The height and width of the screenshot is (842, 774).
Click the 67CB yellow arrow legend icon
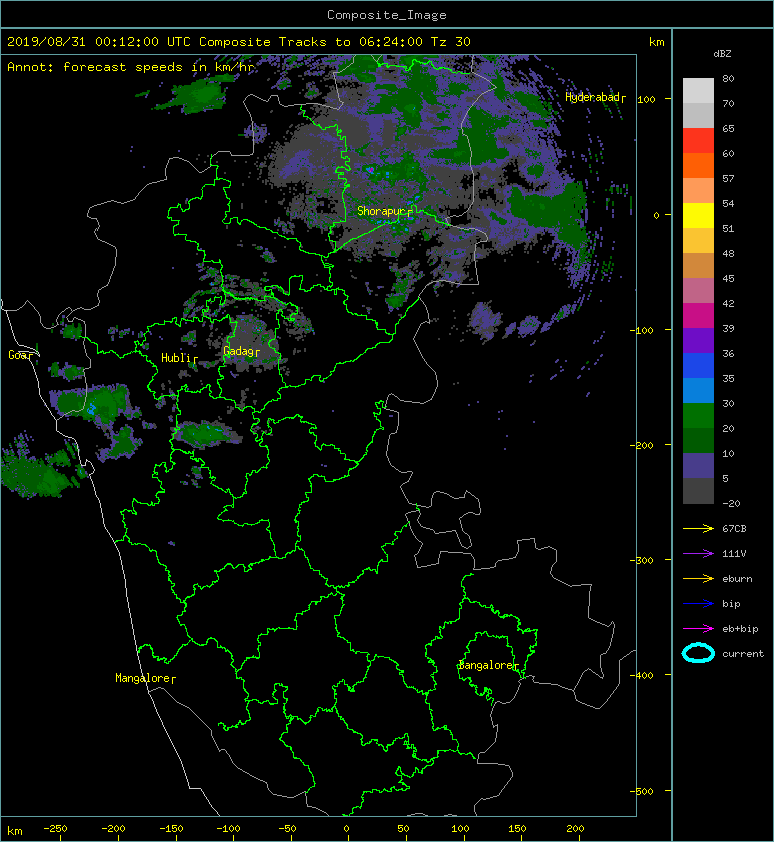698,528
